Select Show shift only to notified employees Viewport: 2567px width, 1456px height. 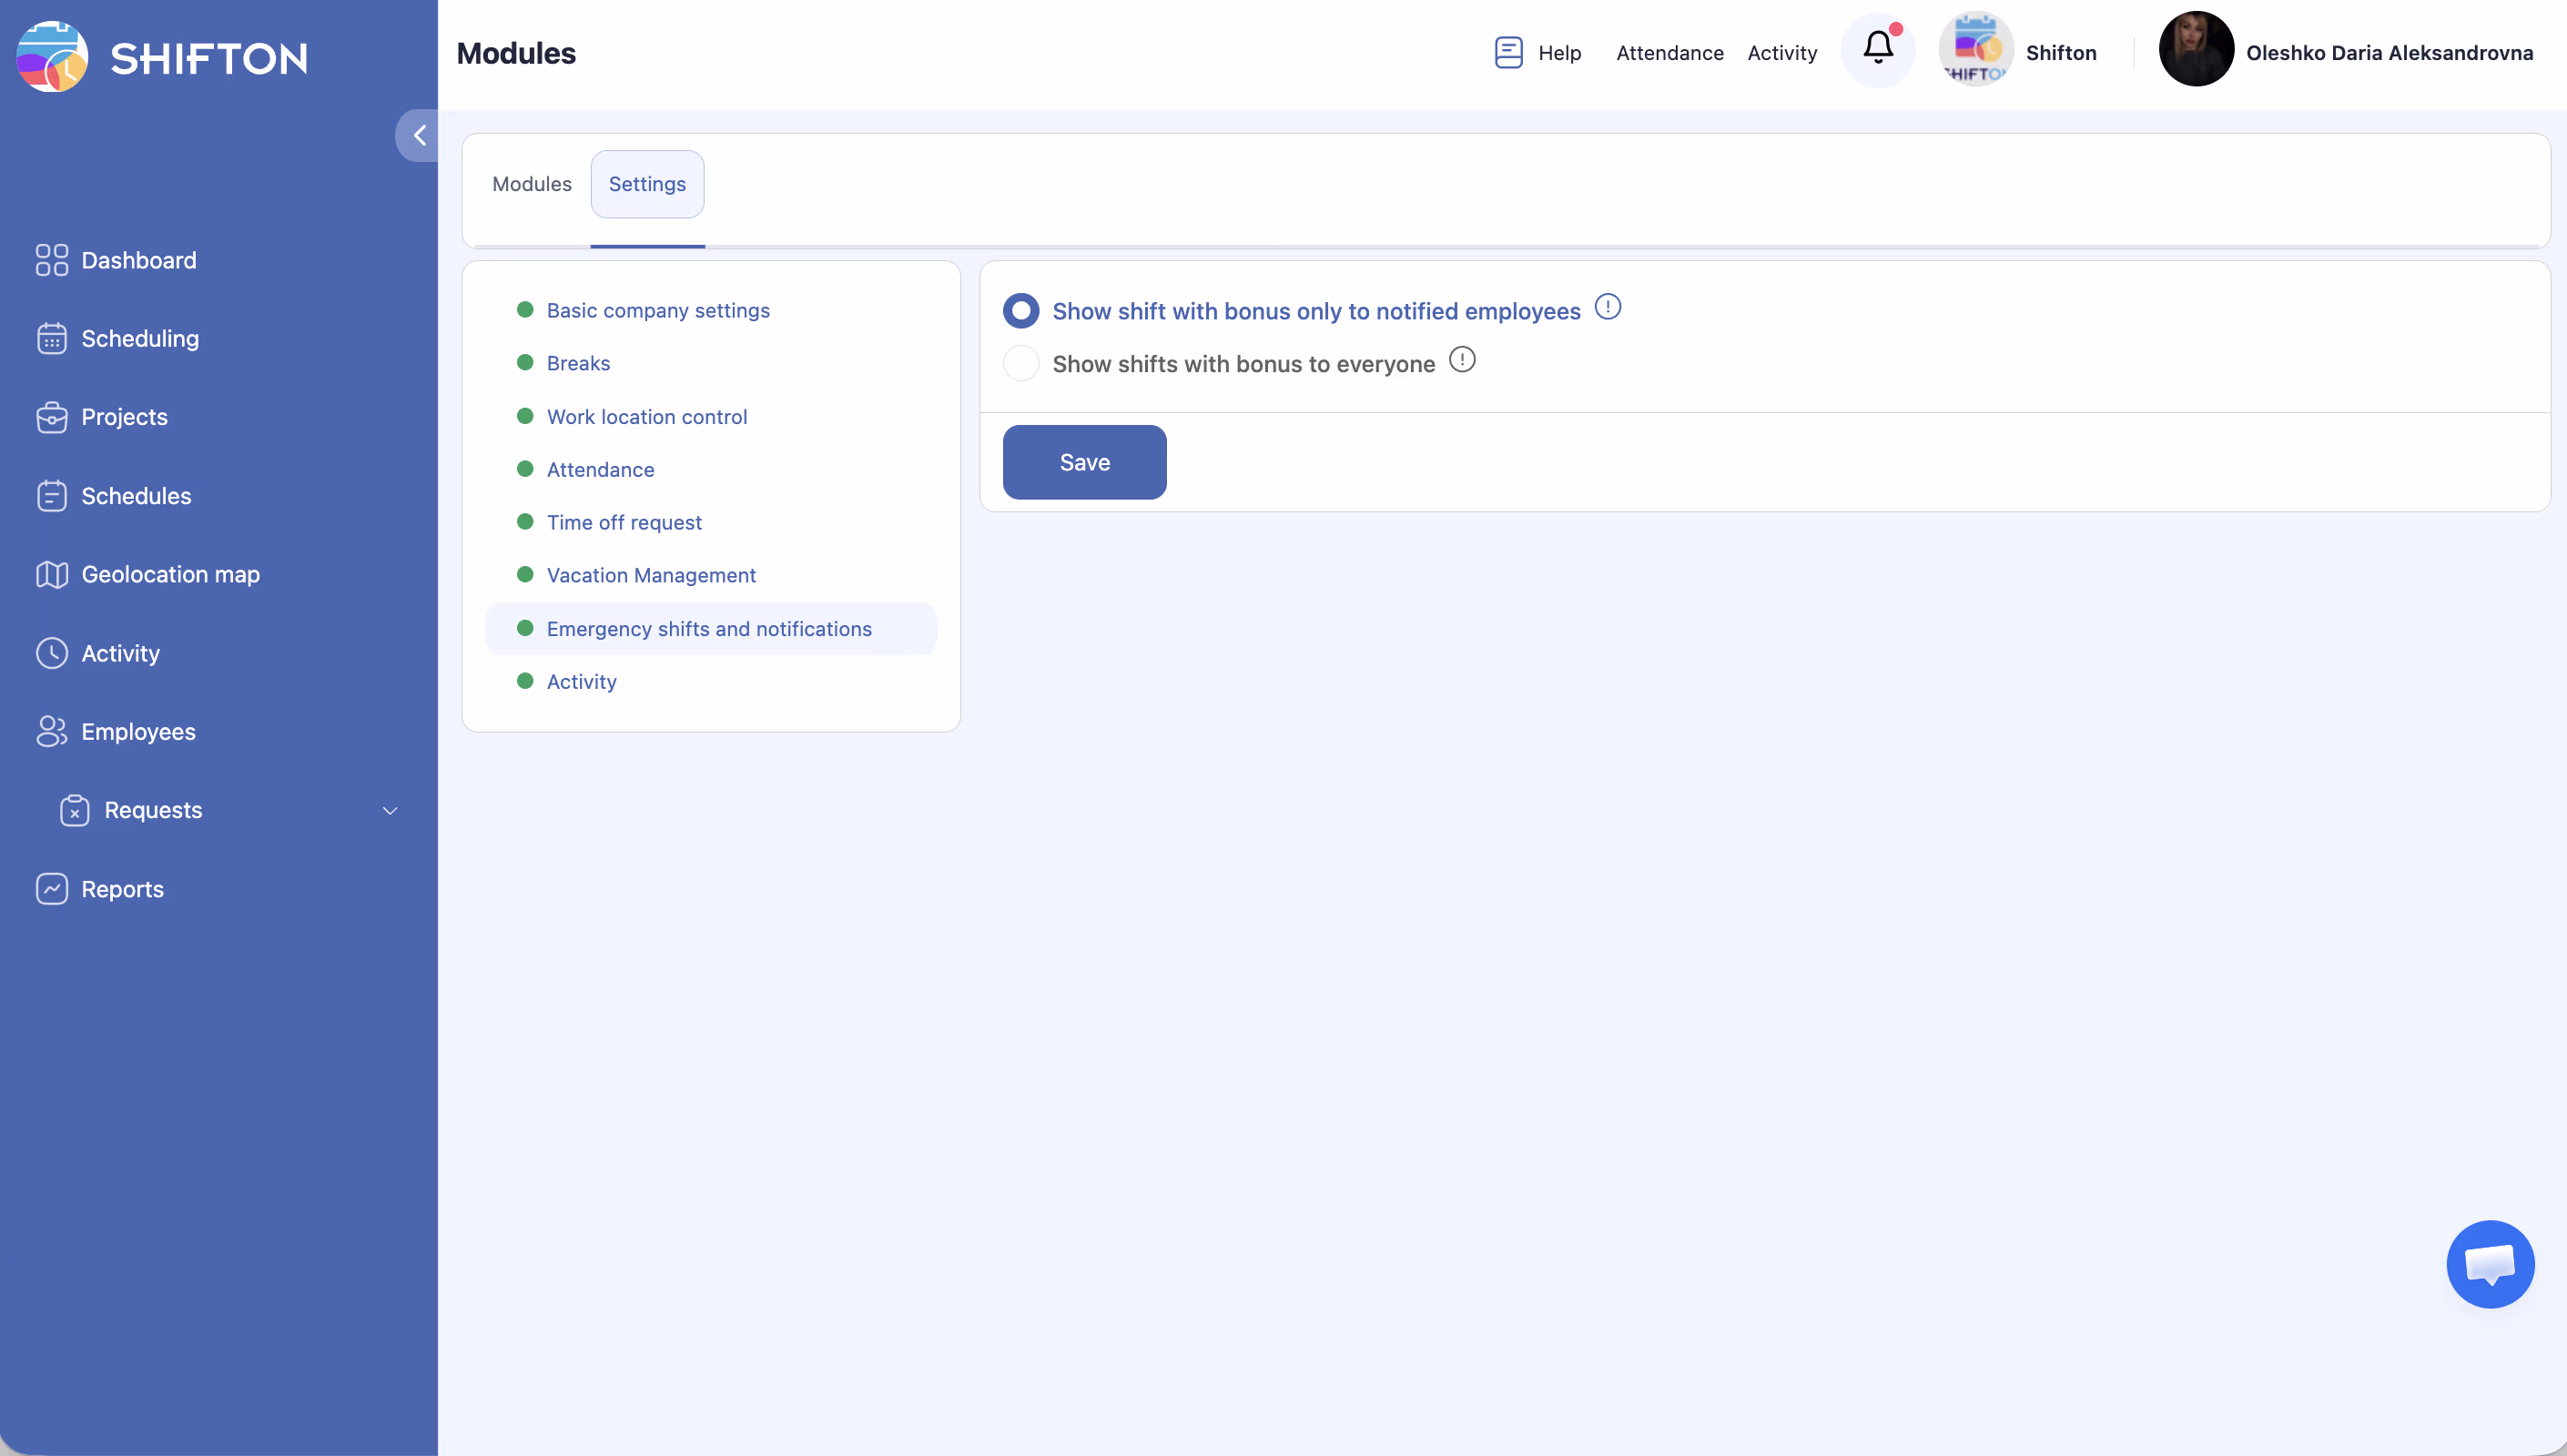[1021, 311]
